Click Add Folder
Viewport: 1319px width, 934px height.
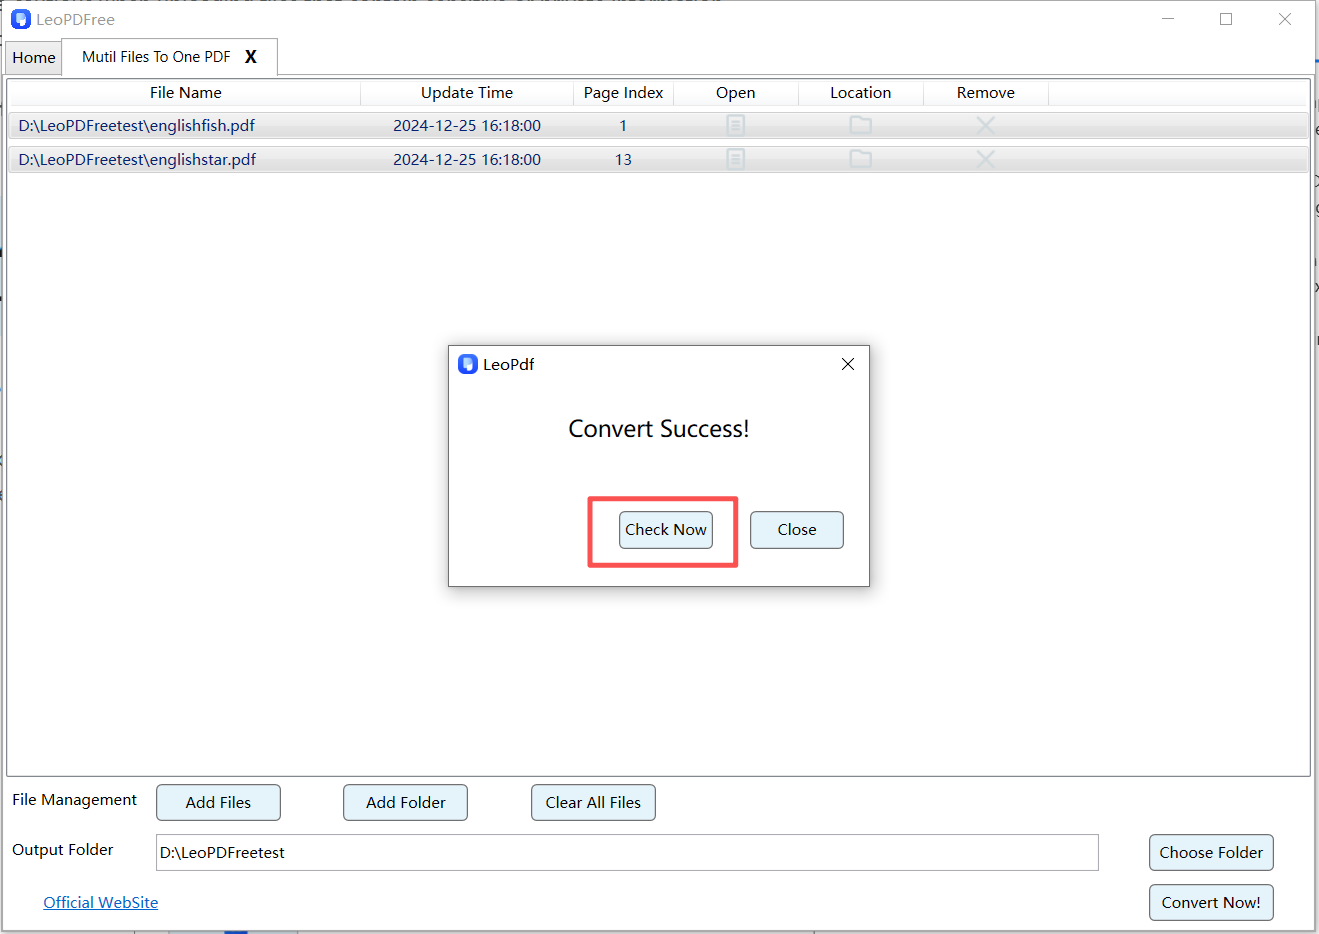[405, 802]
